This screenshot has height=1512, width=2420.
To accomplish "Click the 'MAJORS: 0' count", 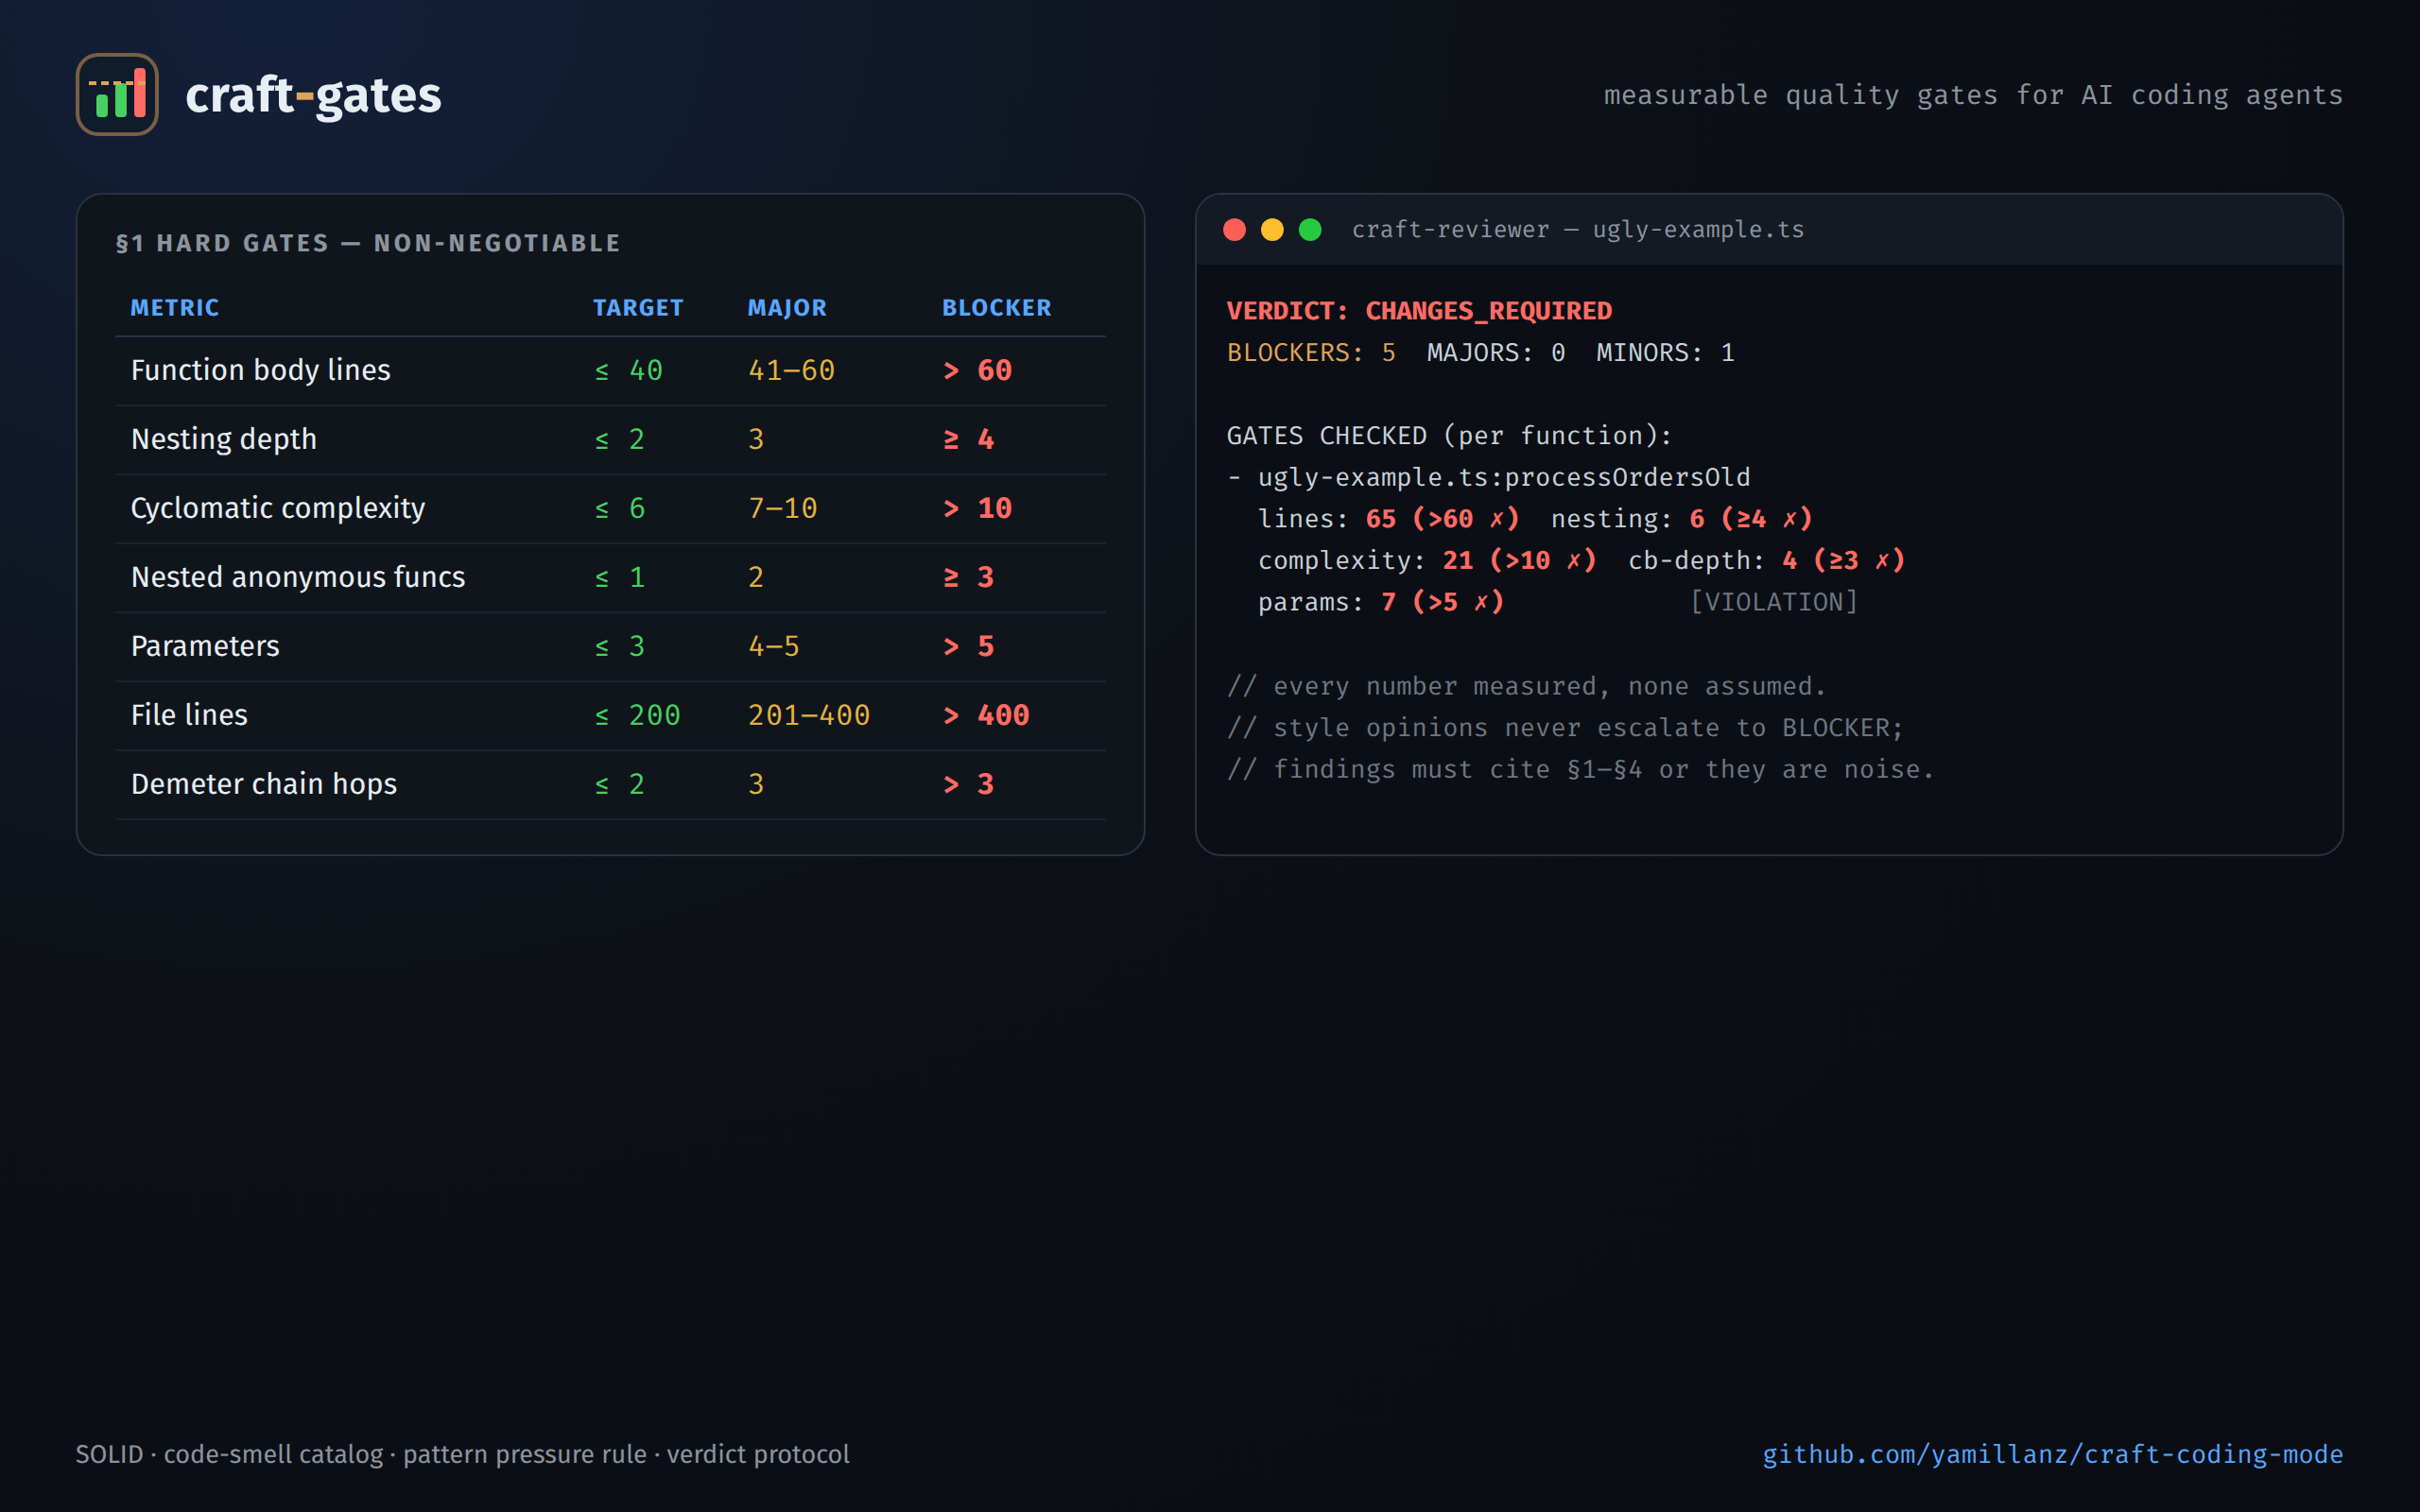I will coord(1496,353).
